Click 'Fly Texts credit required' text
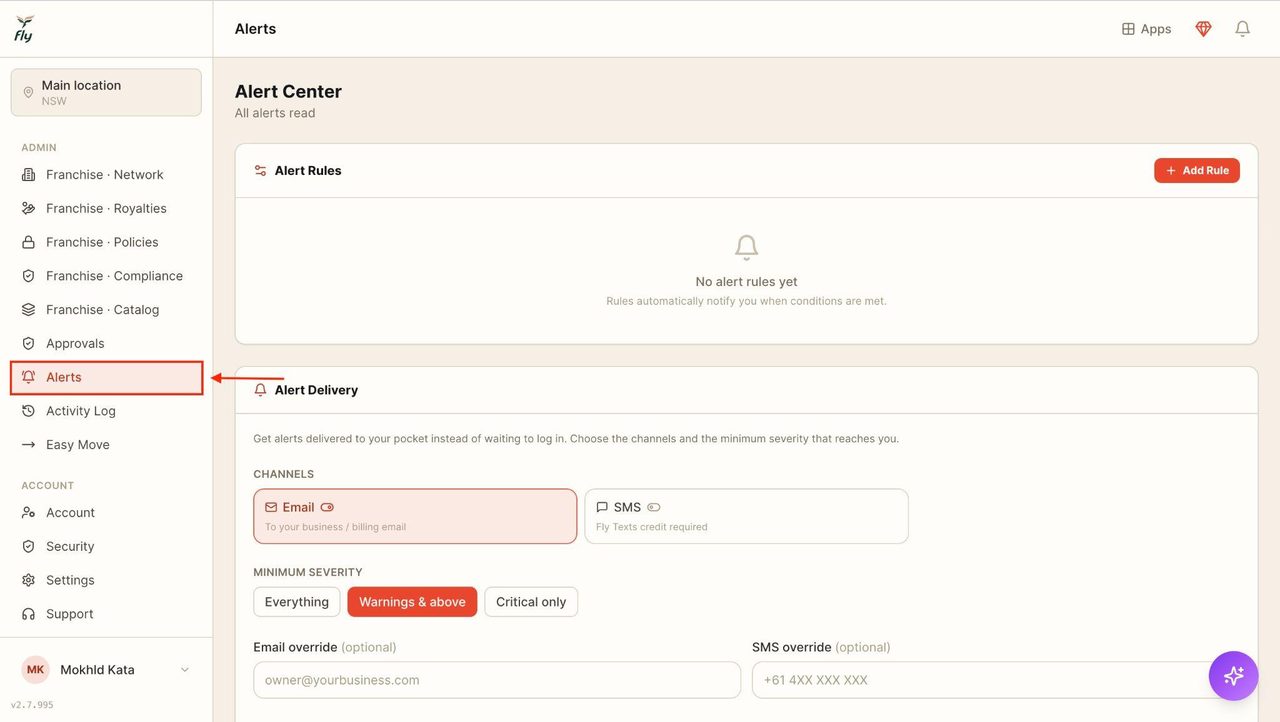The image size is (1280, 722). coord(652,527)
